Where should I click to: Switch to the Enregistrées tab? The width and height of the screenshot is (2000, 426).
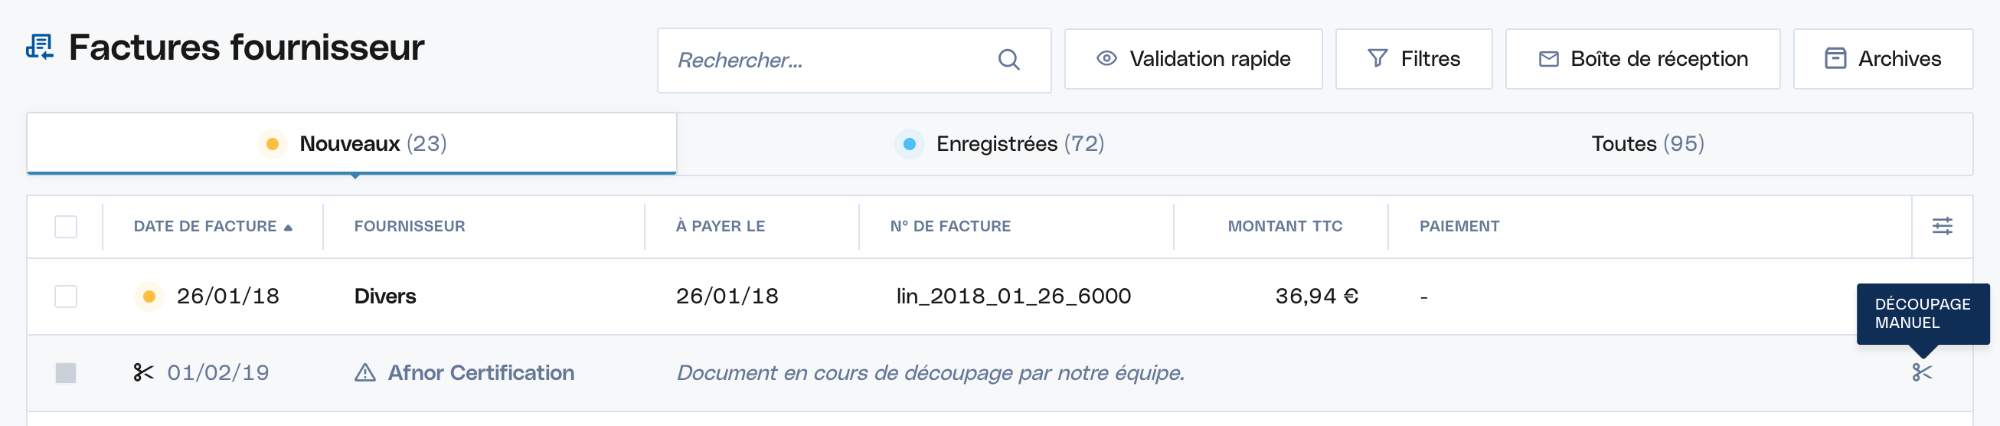pyautogui.click(x=1000, y=144)
